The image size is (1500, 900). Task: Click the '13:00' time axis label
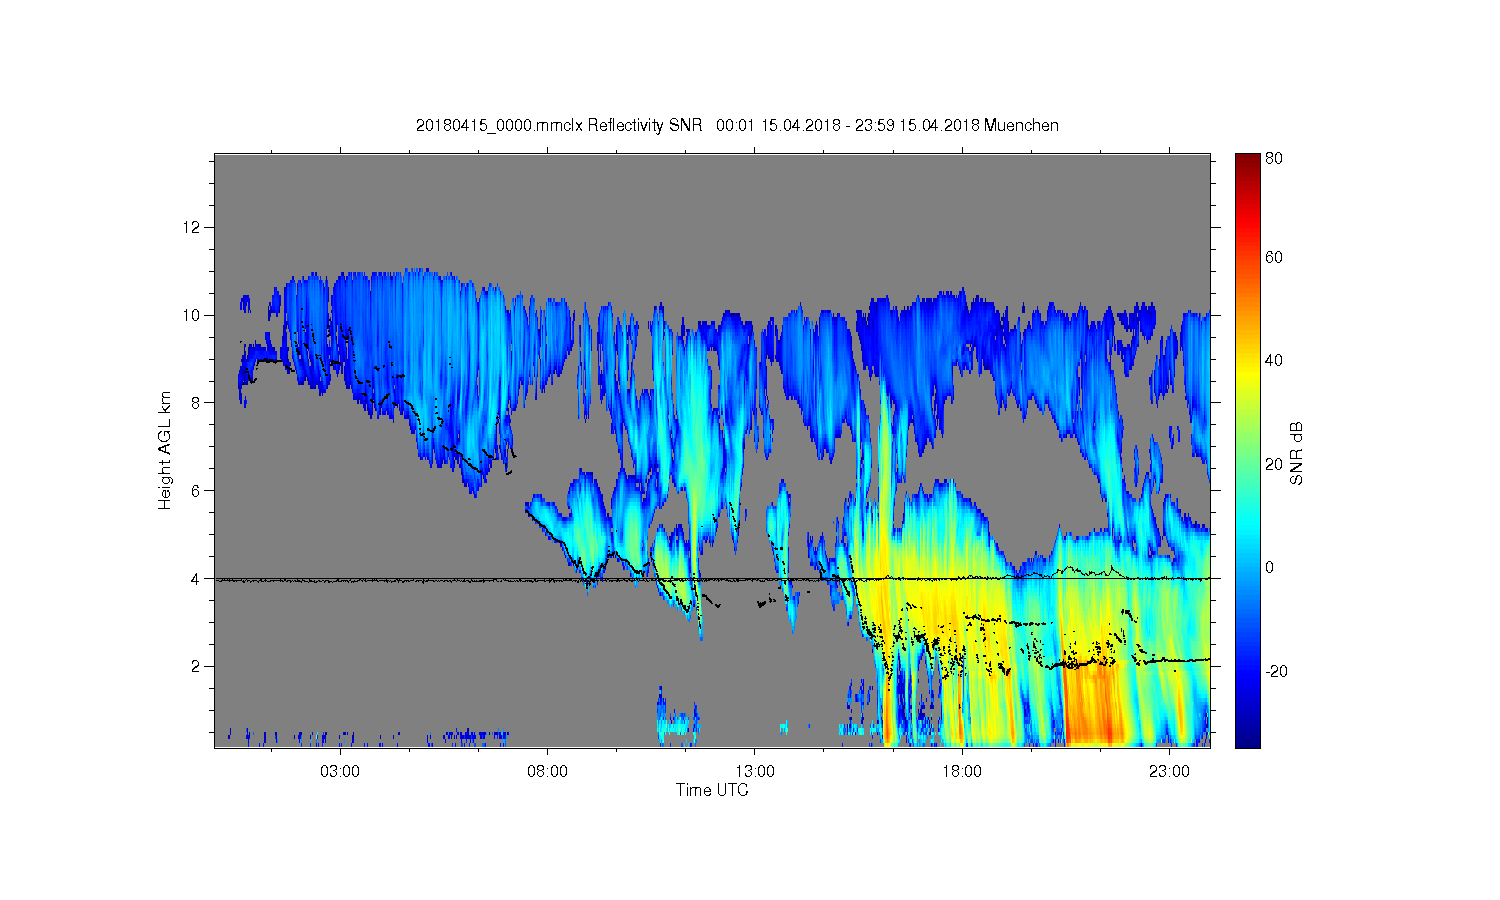click(x=755, y=772)
